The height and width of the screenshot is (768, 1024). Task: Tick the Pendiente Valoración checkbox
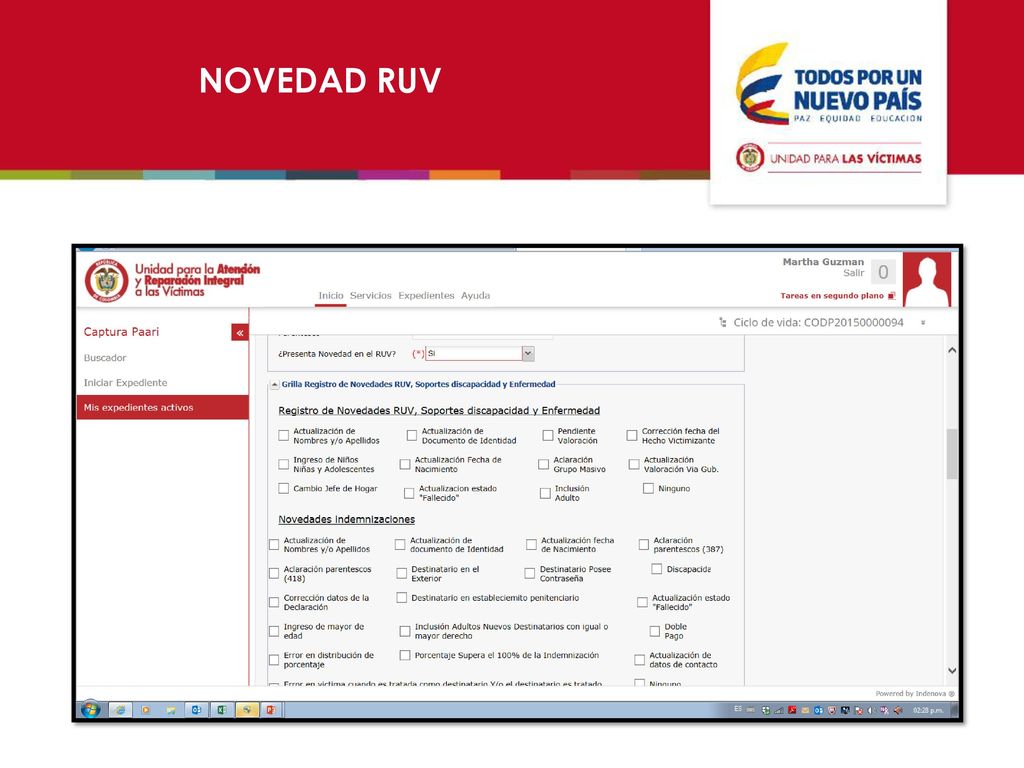548,436
